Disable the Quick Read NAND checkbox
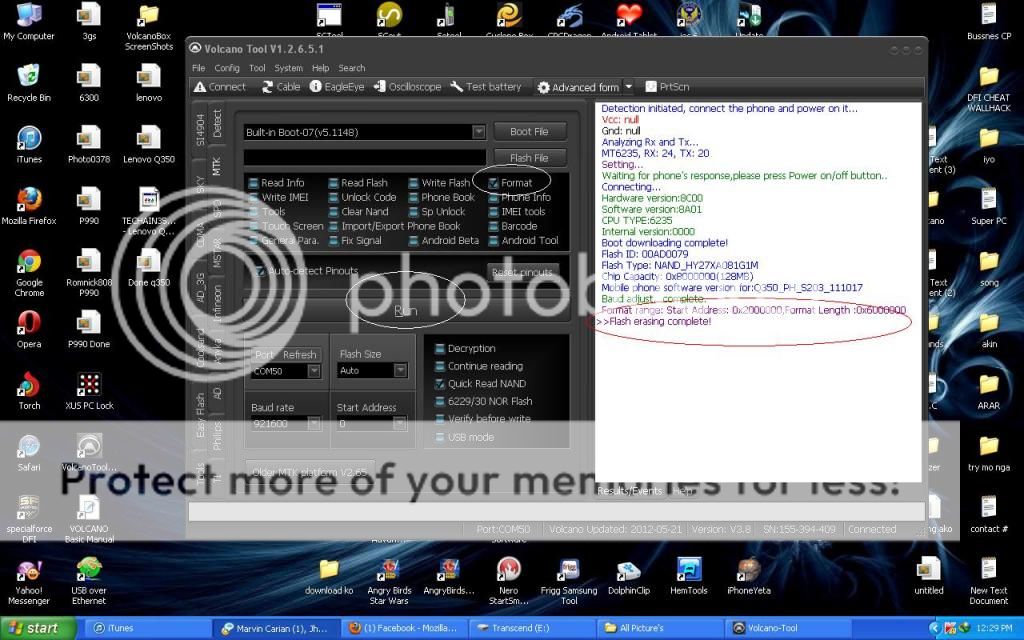1024x640 pixels. tap(440, 384)
